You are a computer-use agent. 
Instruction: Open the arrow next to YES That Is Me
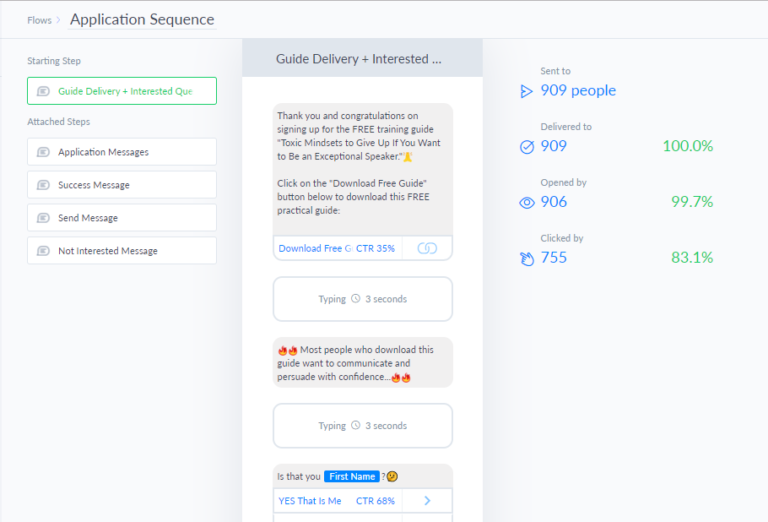pyautogui.click(x=427, y=500)
